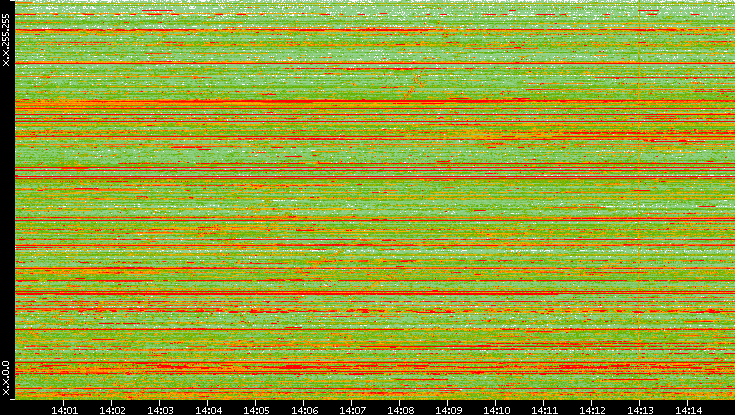Click the 14:03 time axis label
The height and width of the screenshot is (415, 735).
pos(160,410)
